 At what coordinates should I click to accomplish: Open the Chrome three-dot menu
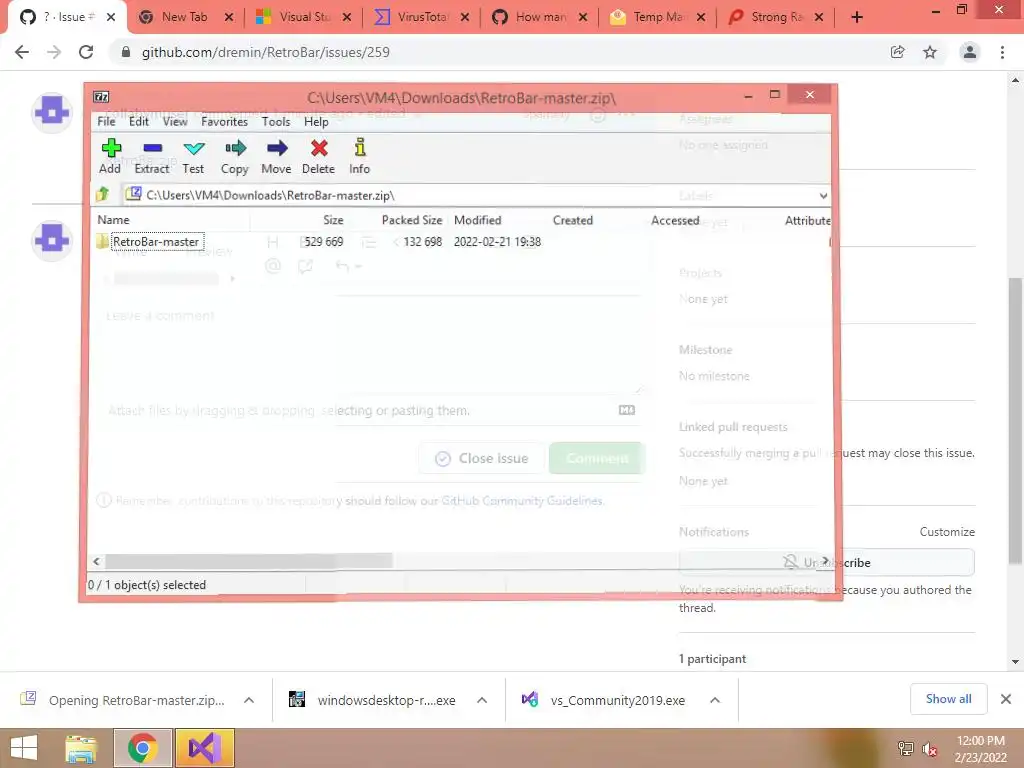(1002, 52)
